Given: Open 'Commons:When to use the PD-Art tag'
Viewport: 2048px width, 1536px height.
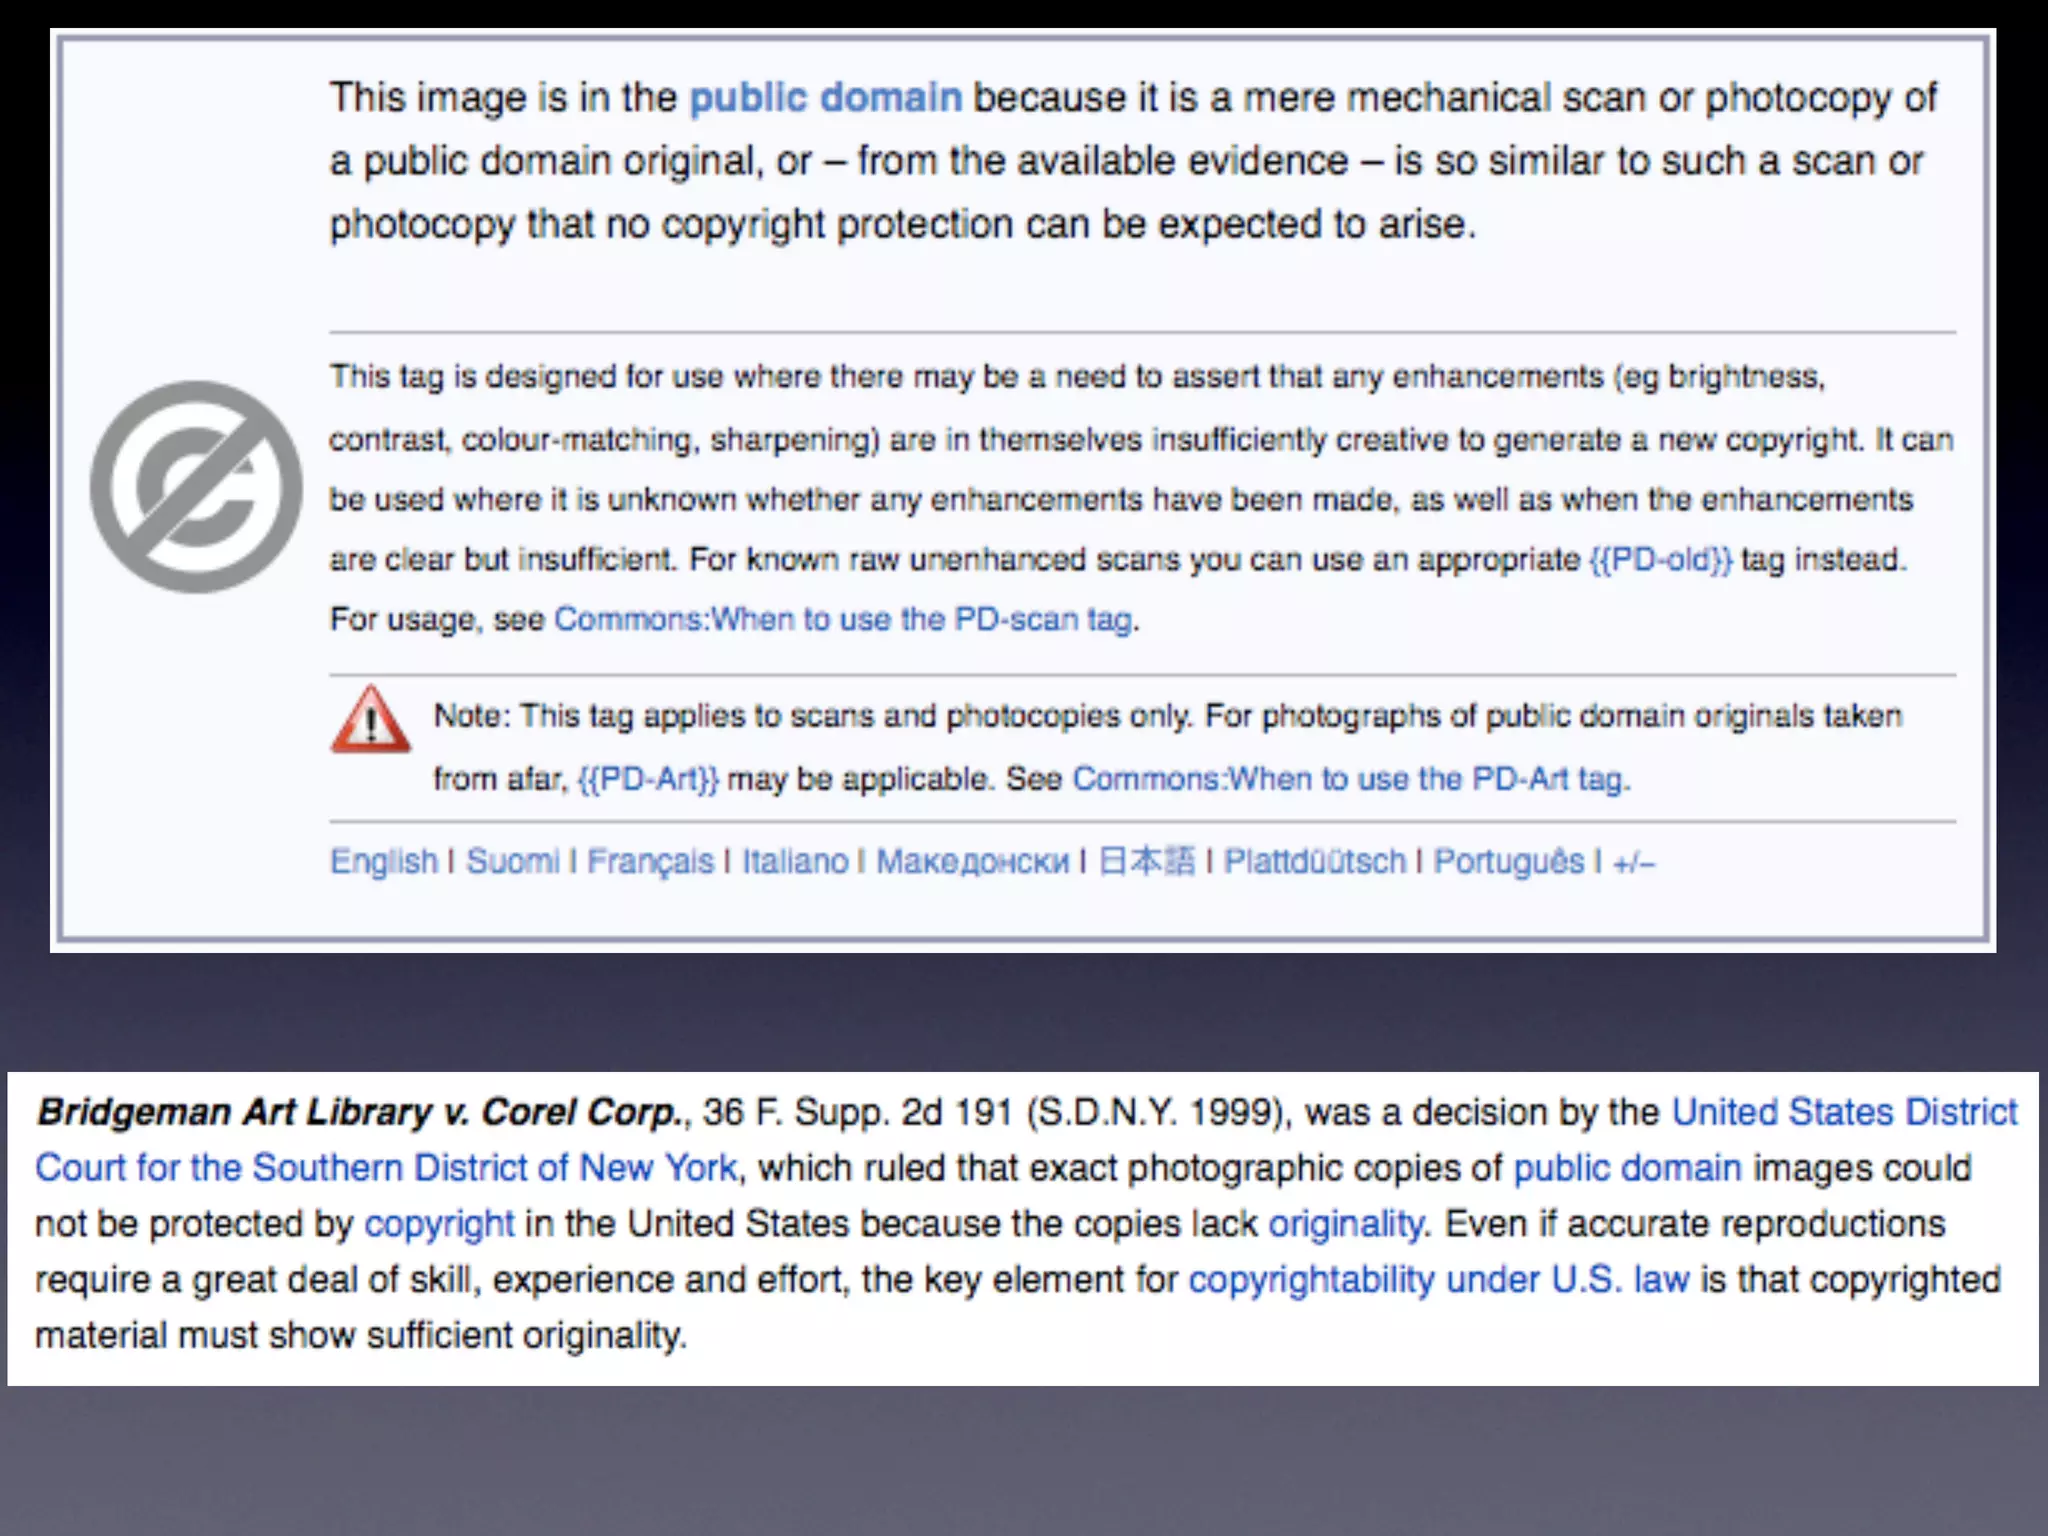Looking at the screenshot, I should click(x=1350, y=779).
